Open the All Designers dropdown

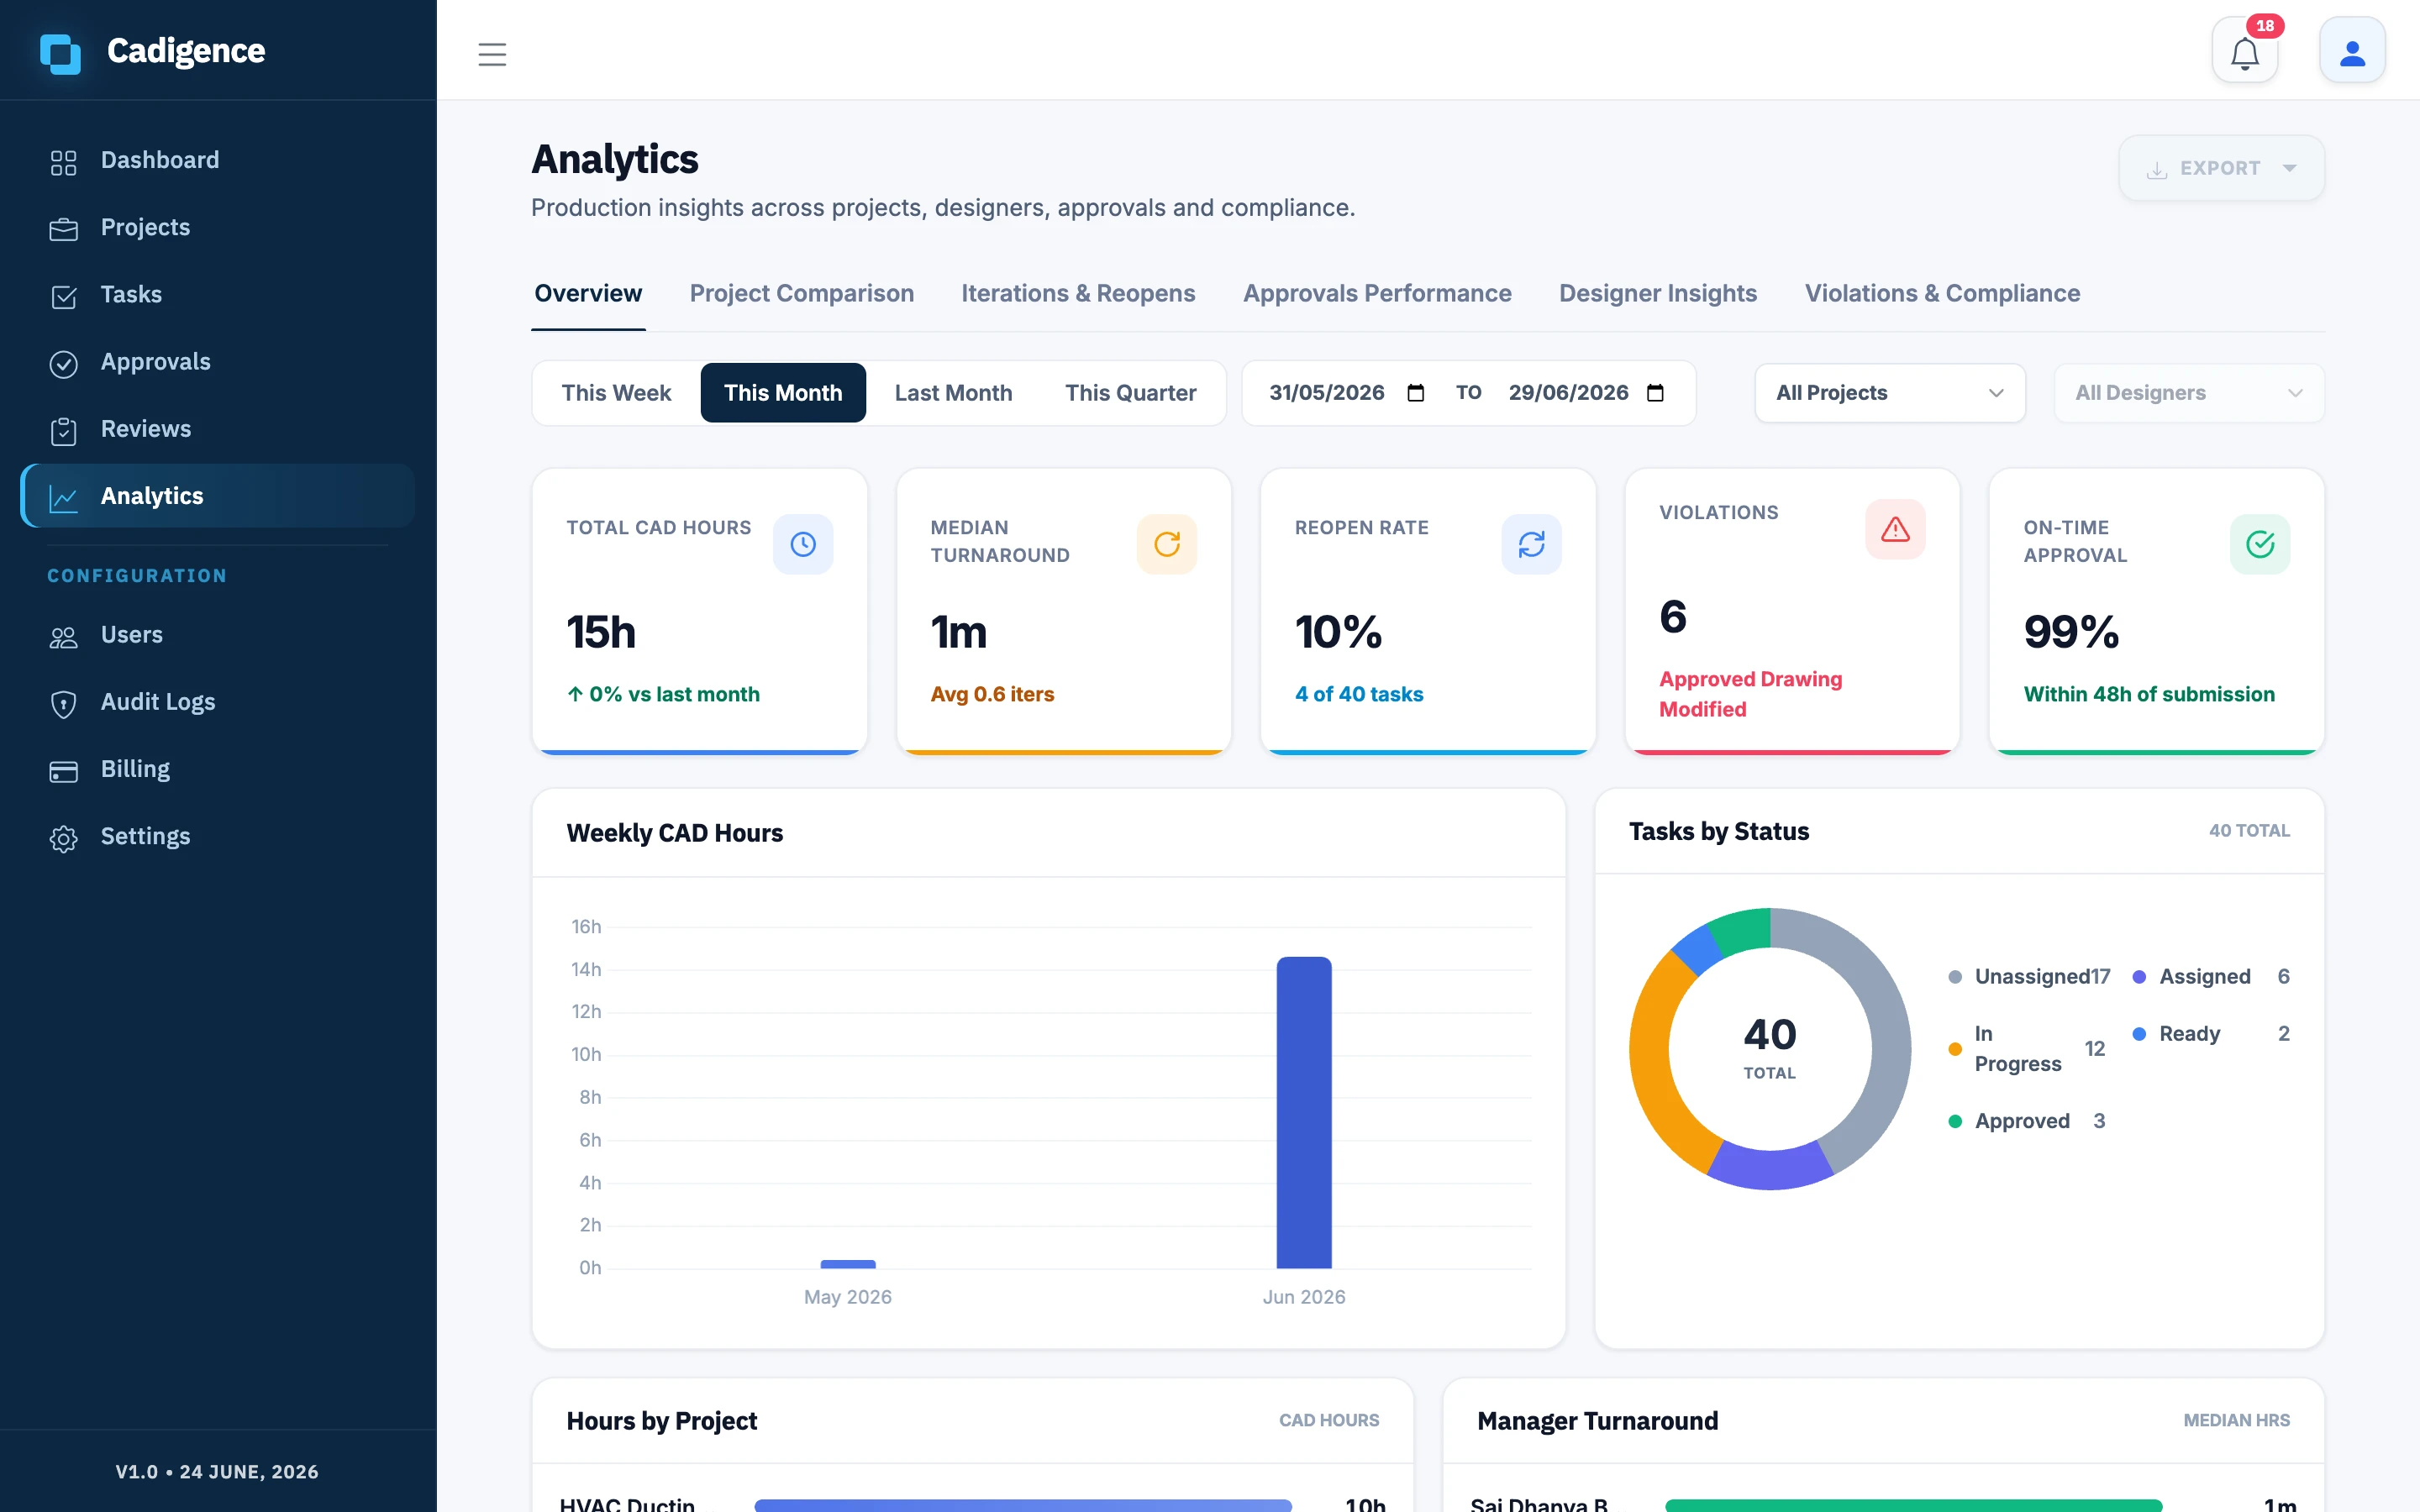(2189, 393)
